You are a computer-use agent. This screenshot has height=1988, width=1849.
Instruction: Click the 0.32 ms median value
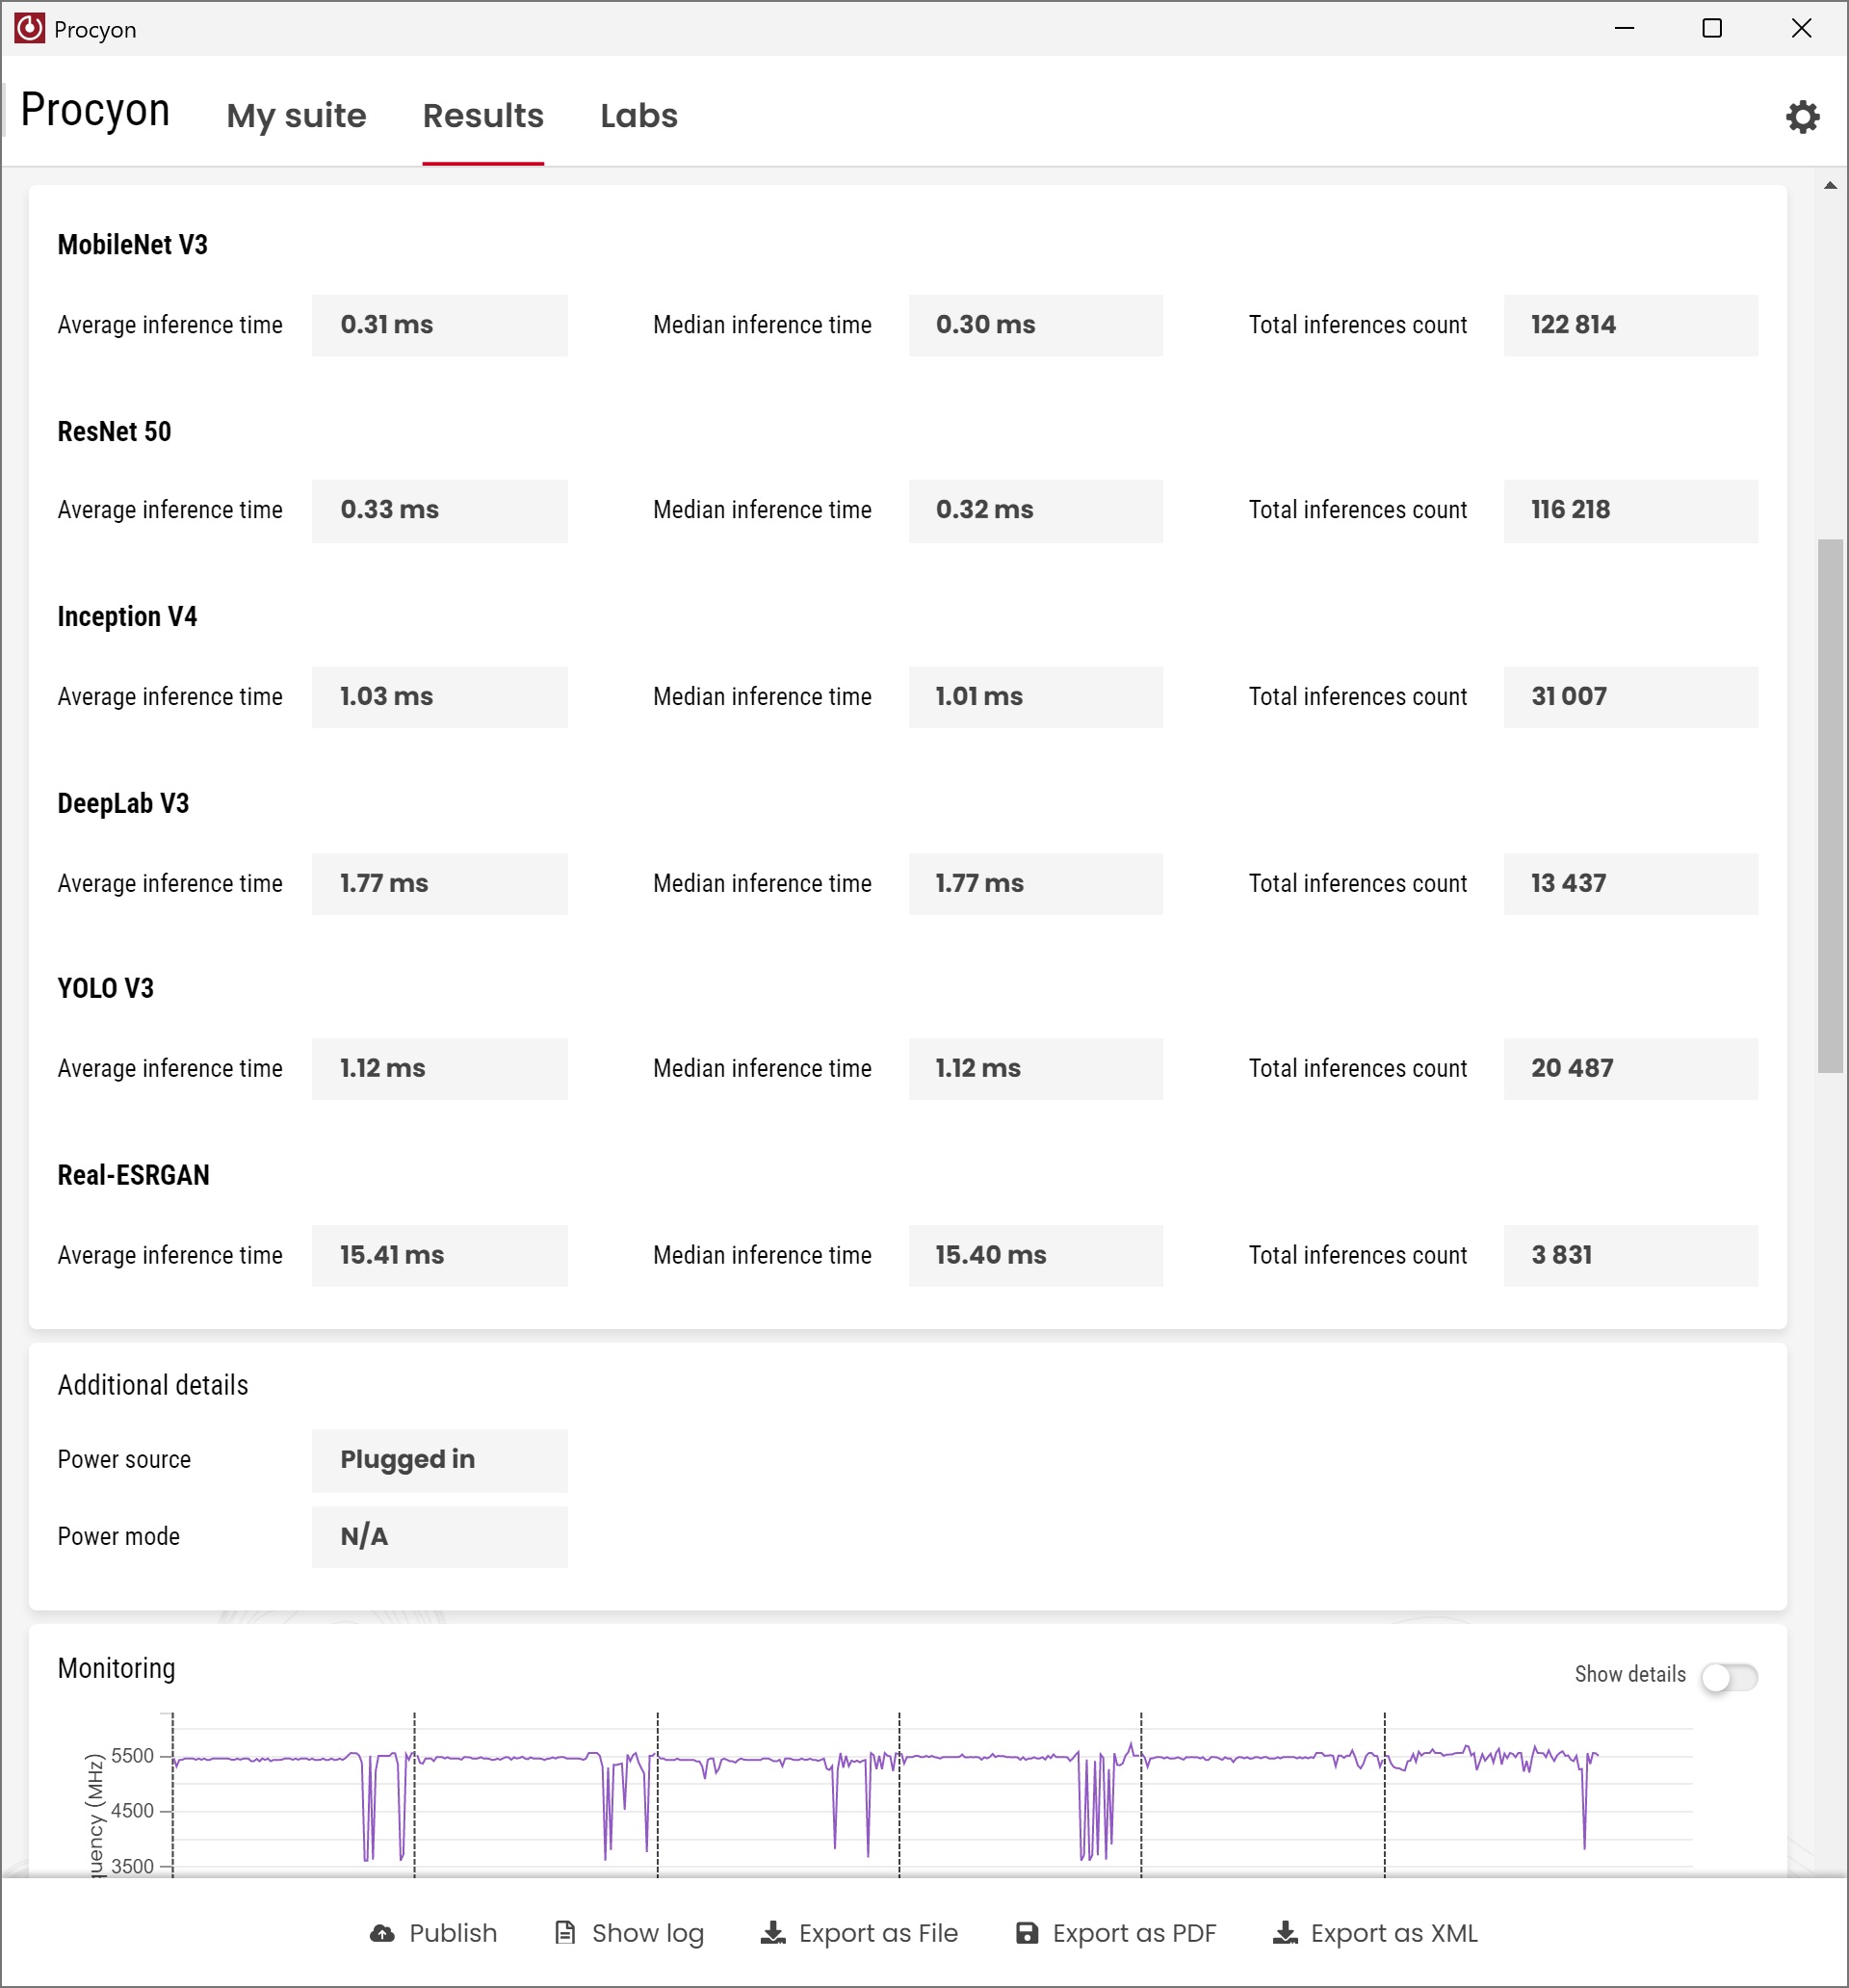1035,510
